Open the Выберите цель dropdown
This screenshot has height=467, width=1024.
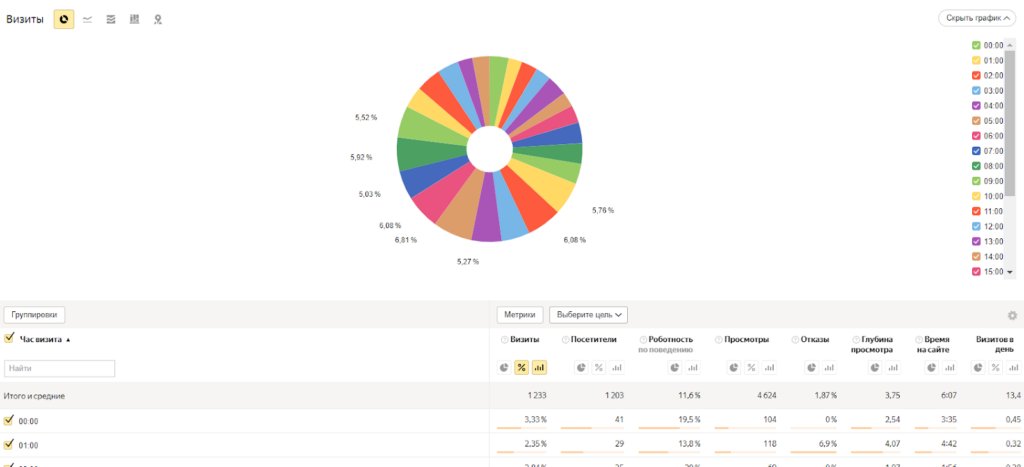[x=588, y=314]
